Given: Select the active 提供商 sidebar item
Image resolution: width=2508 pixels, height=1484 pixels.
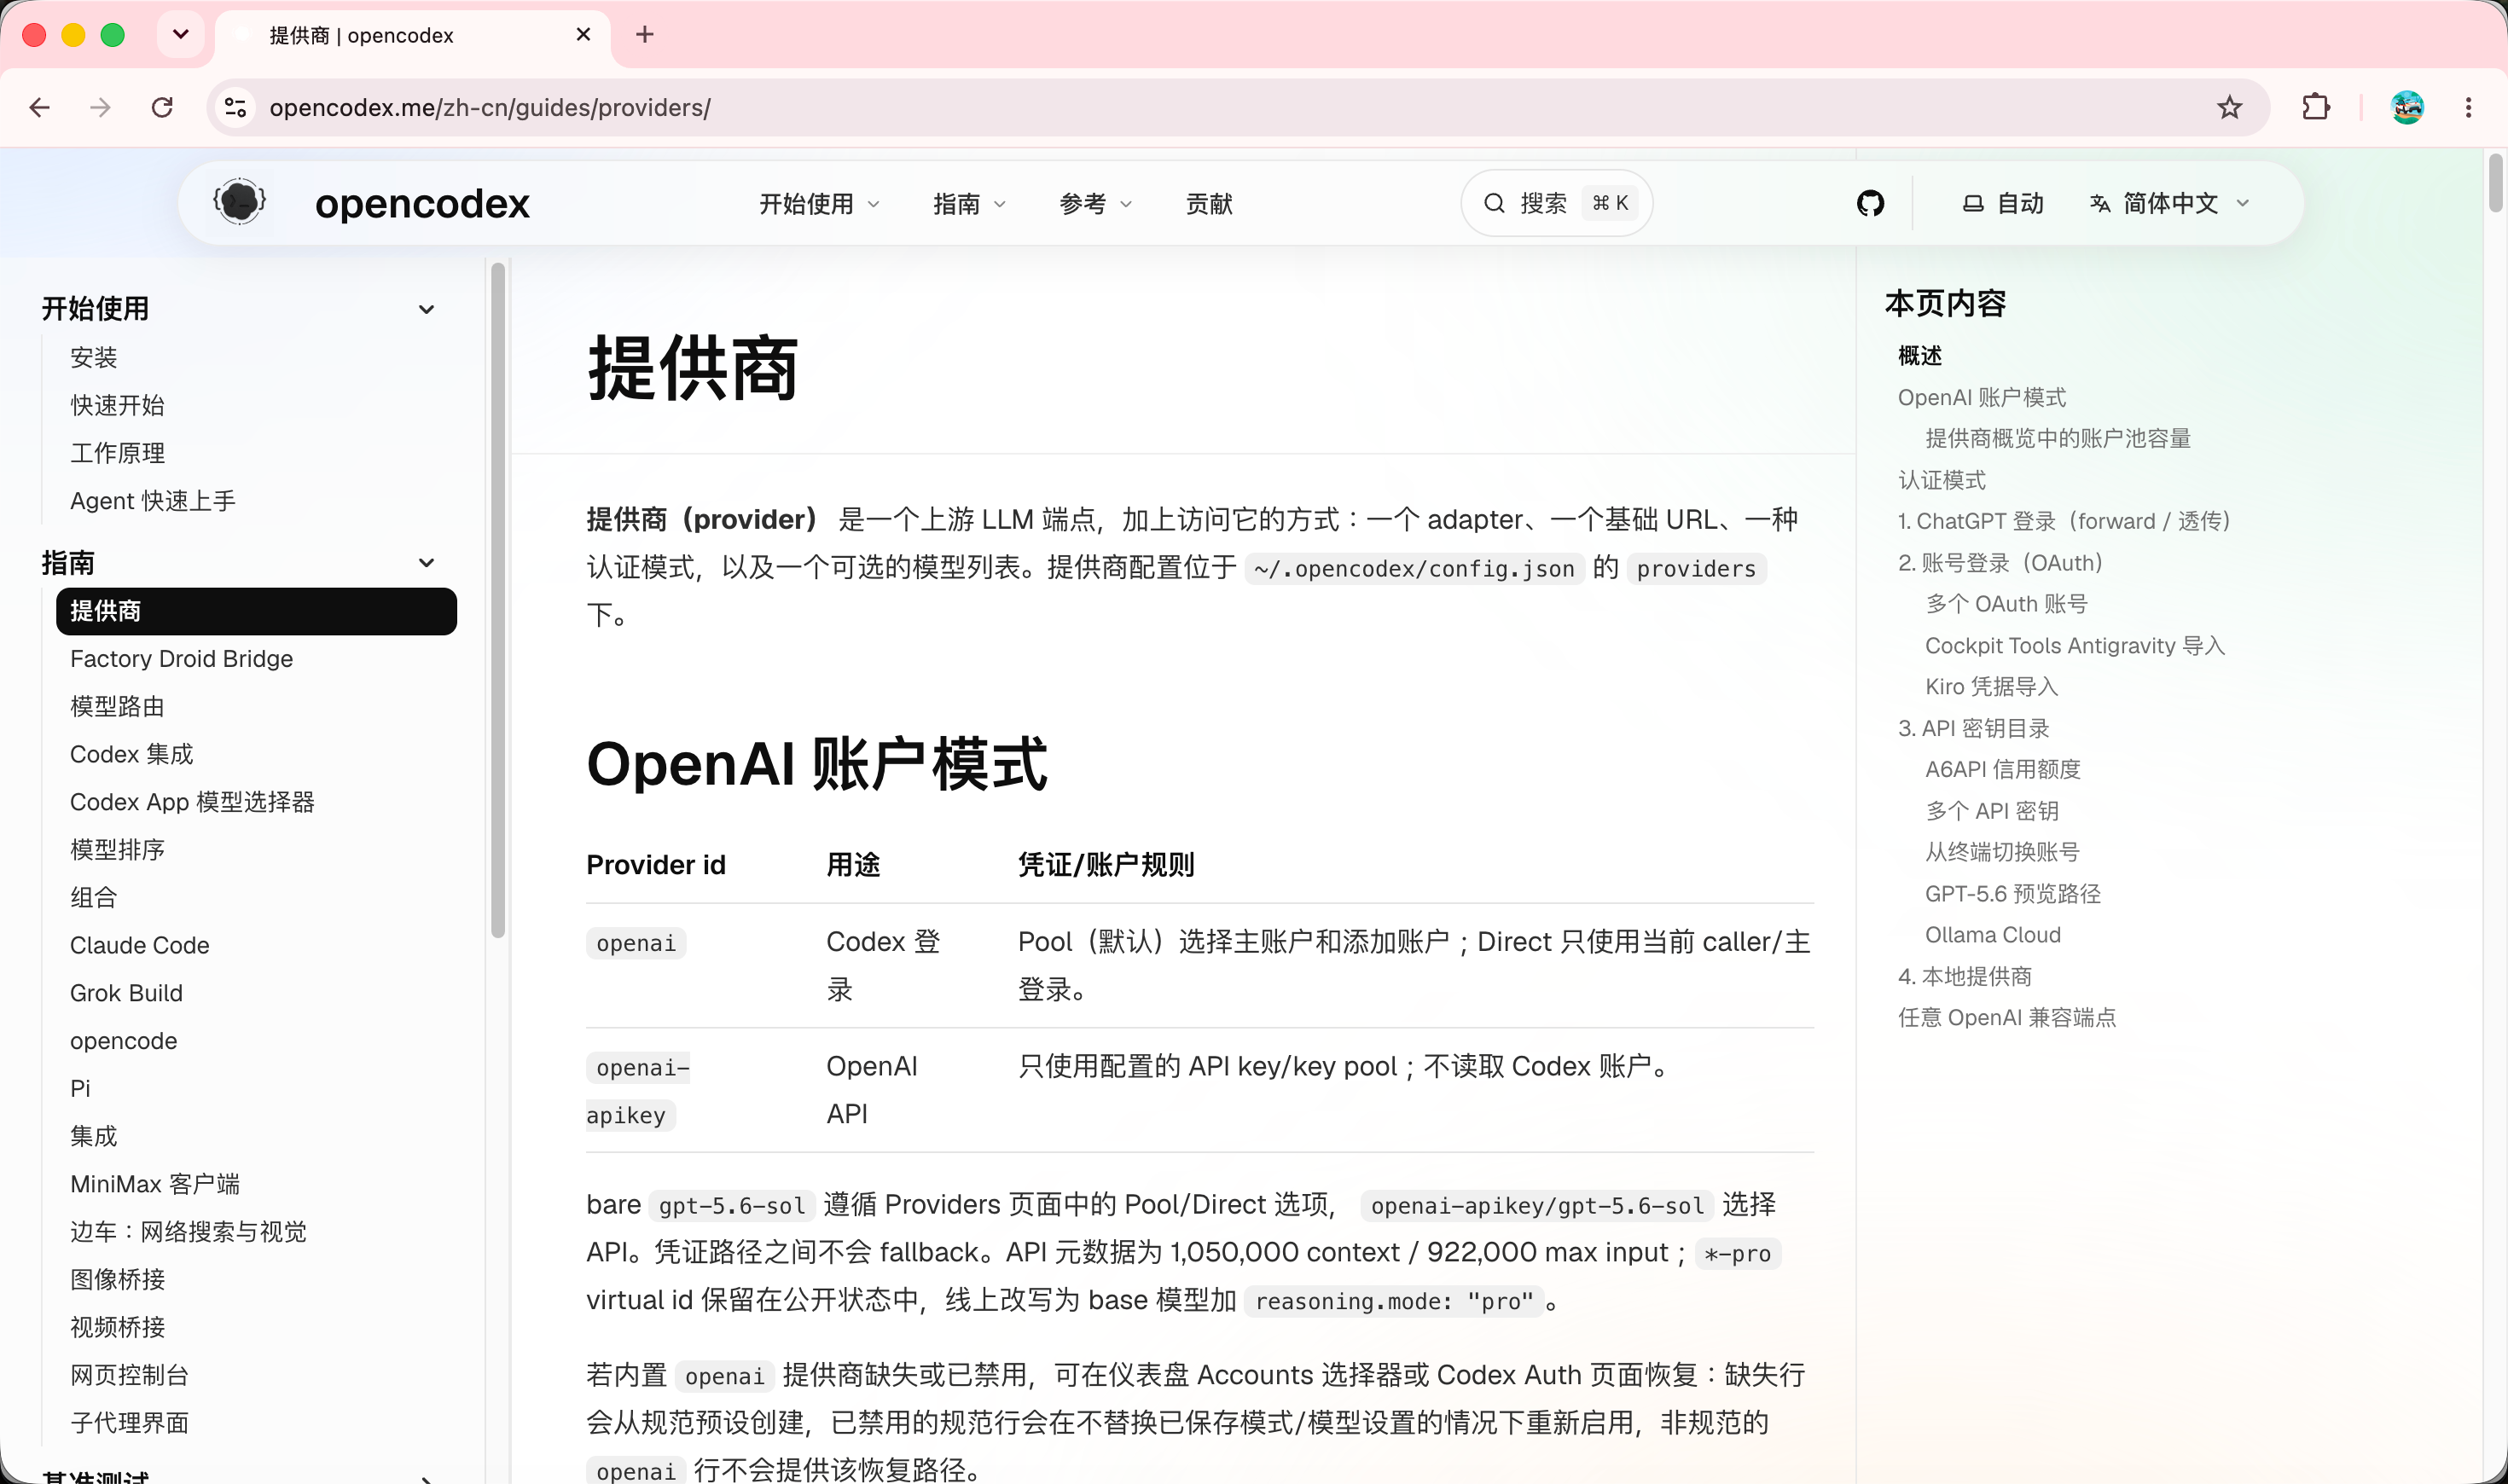Looking at the screenshot, I should point(256,611).
